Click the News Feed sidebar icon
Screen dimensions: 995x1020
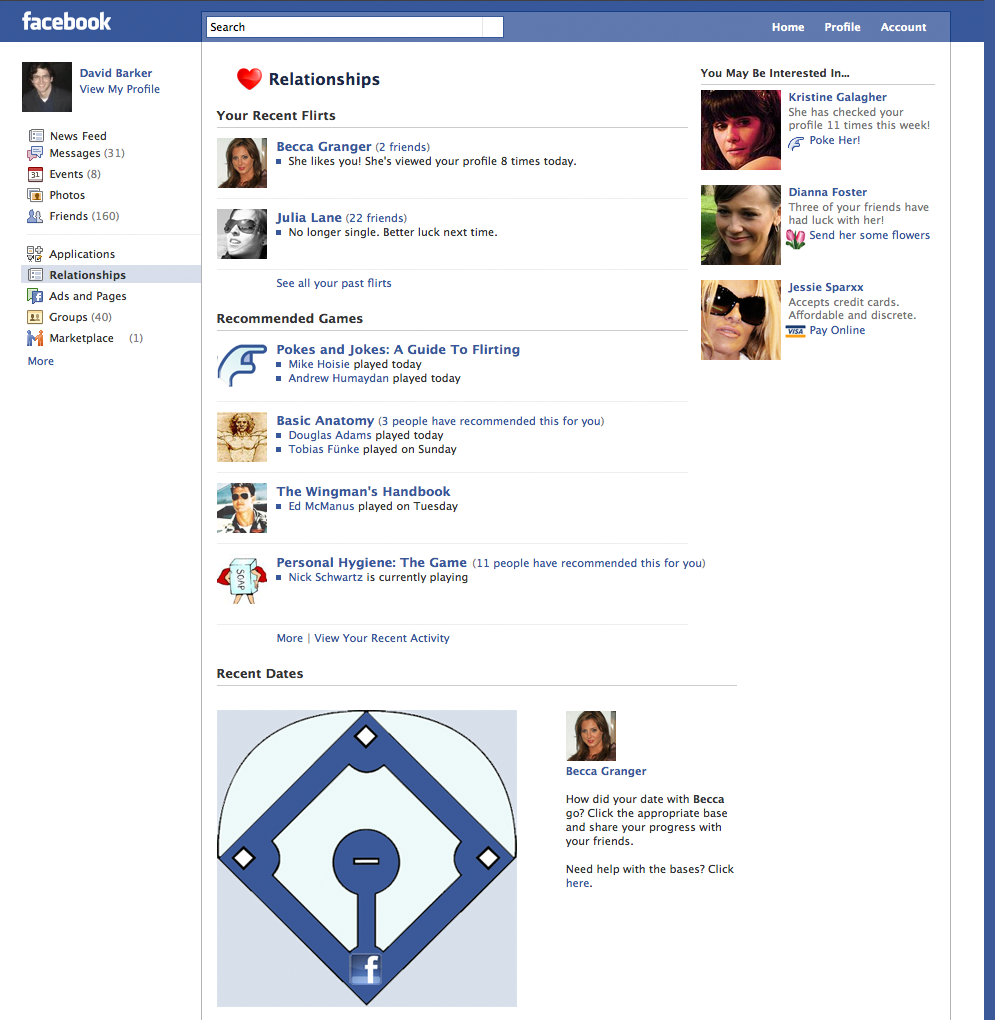click(x=36, y=135)
